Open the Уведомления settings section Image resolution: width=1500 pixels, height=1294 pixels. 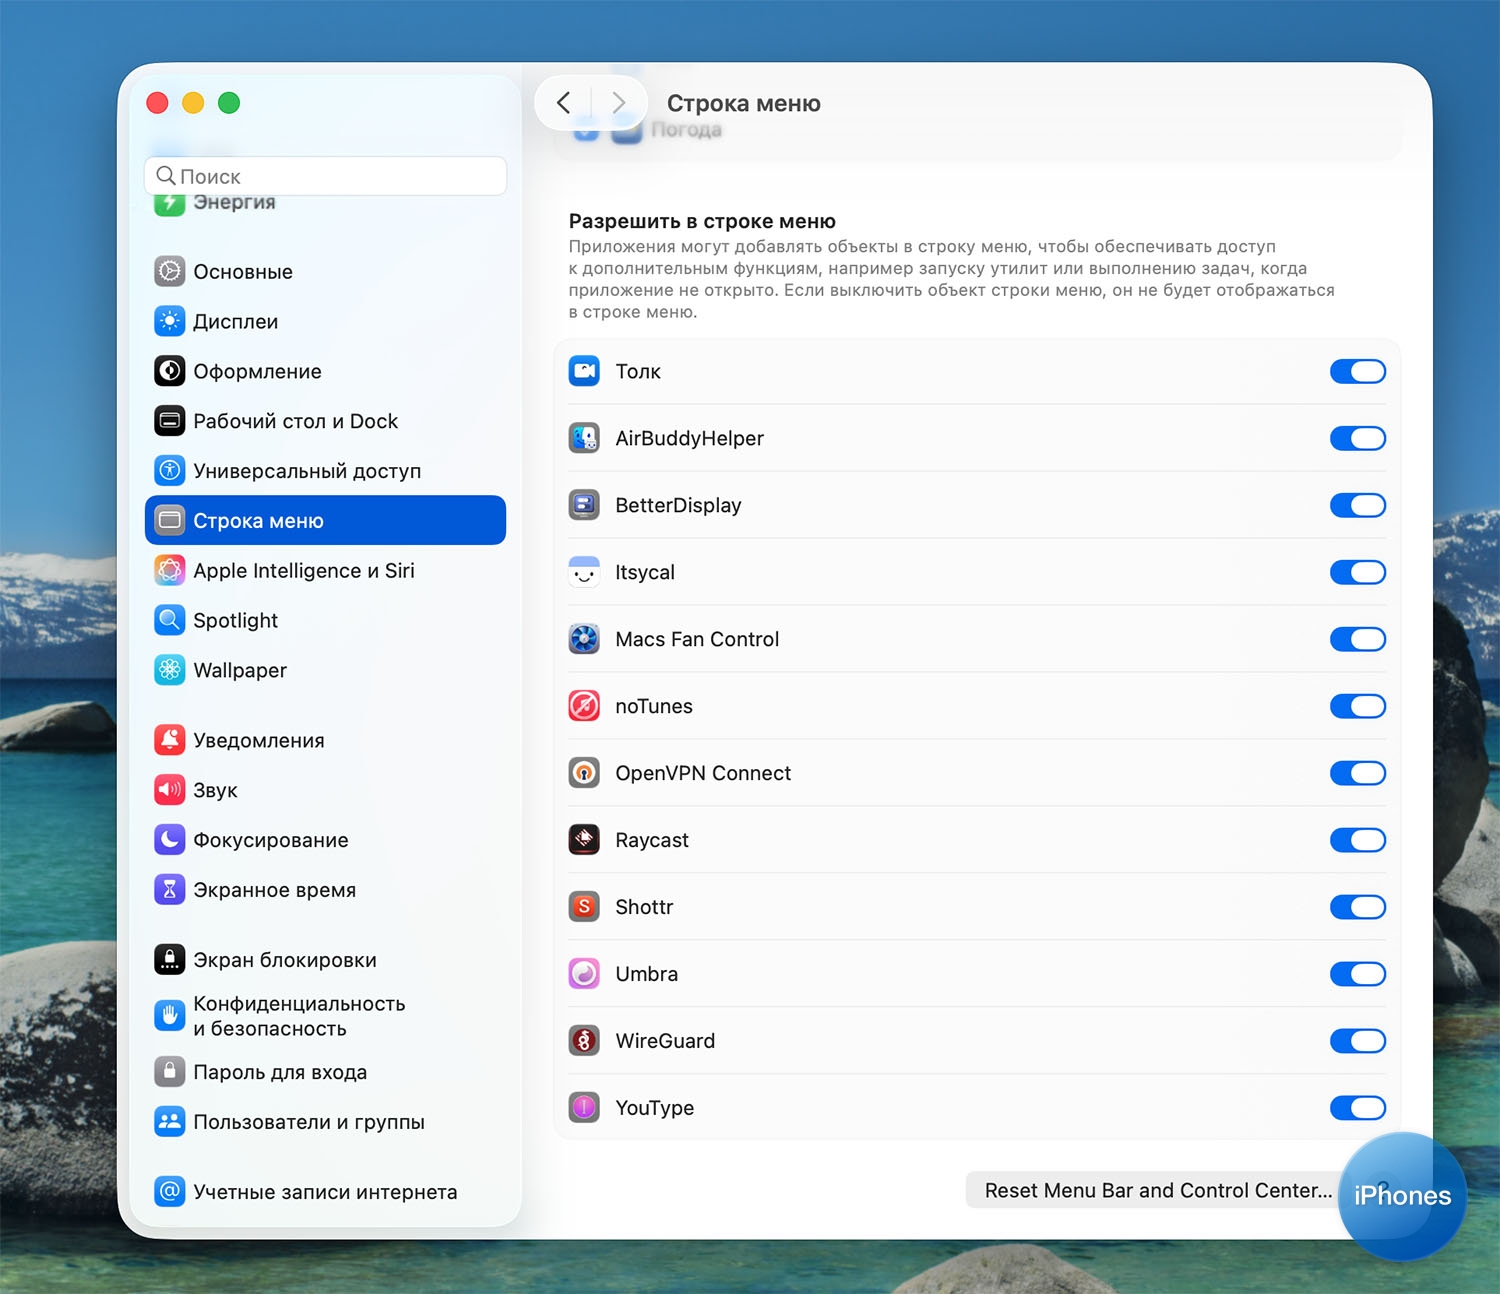[x=258, y=740]
